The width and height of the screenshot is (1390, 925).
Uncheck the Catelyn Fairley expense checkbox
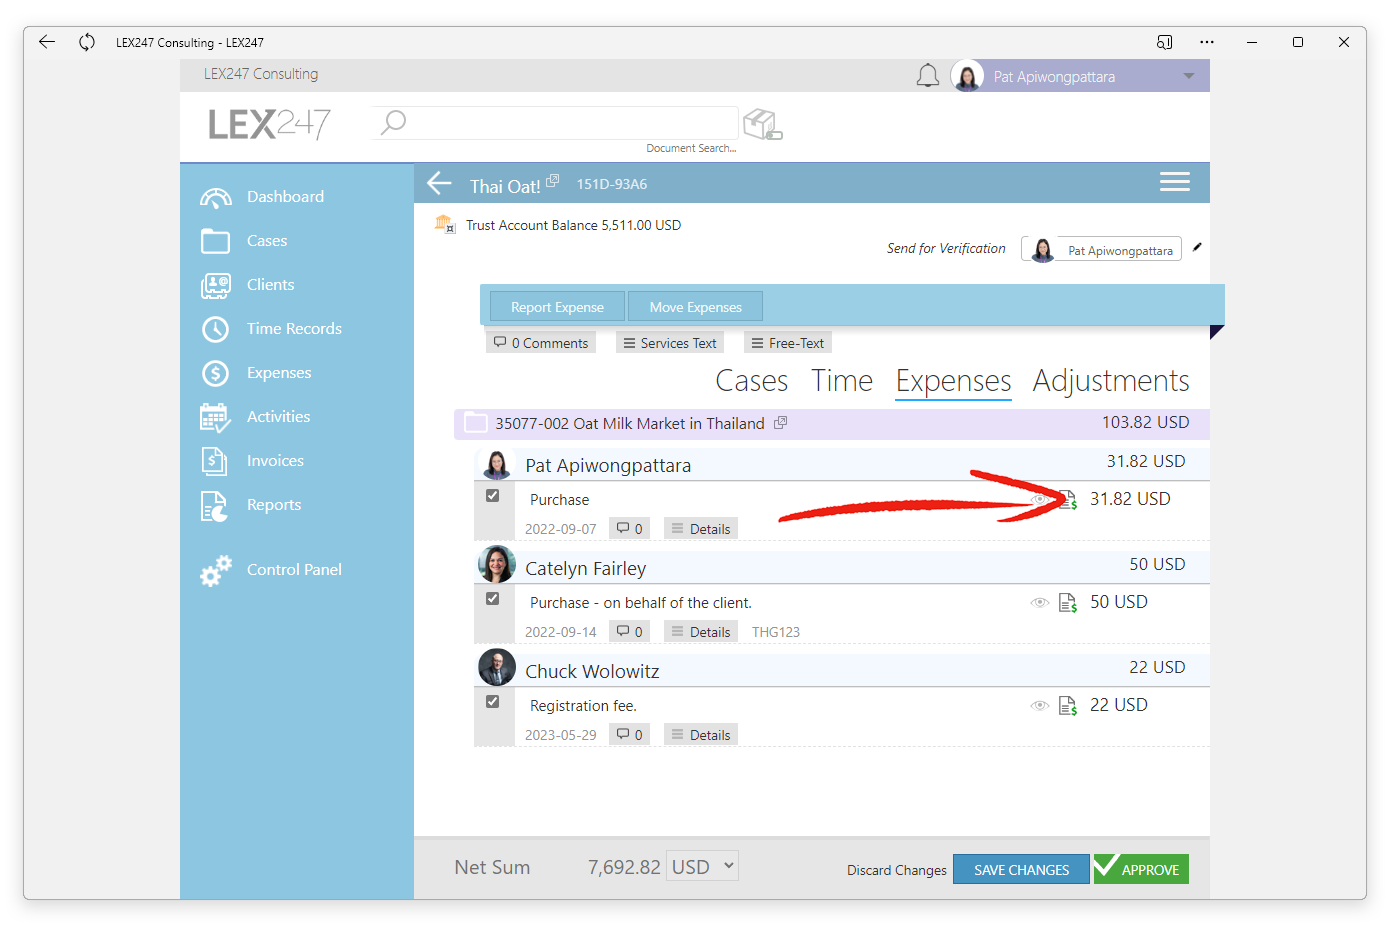click(x=492, y=599)
